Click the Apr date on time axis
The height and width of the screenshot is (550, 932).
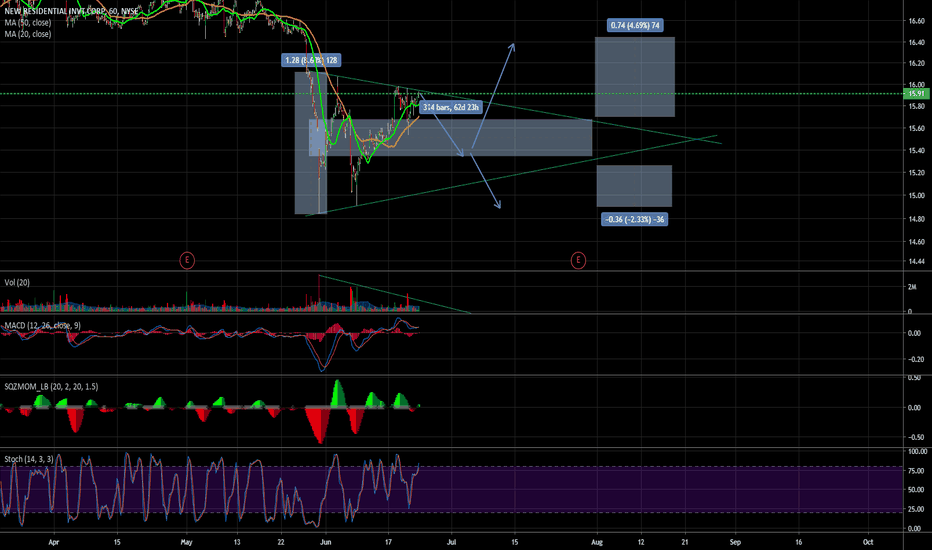tap(54, 542)
